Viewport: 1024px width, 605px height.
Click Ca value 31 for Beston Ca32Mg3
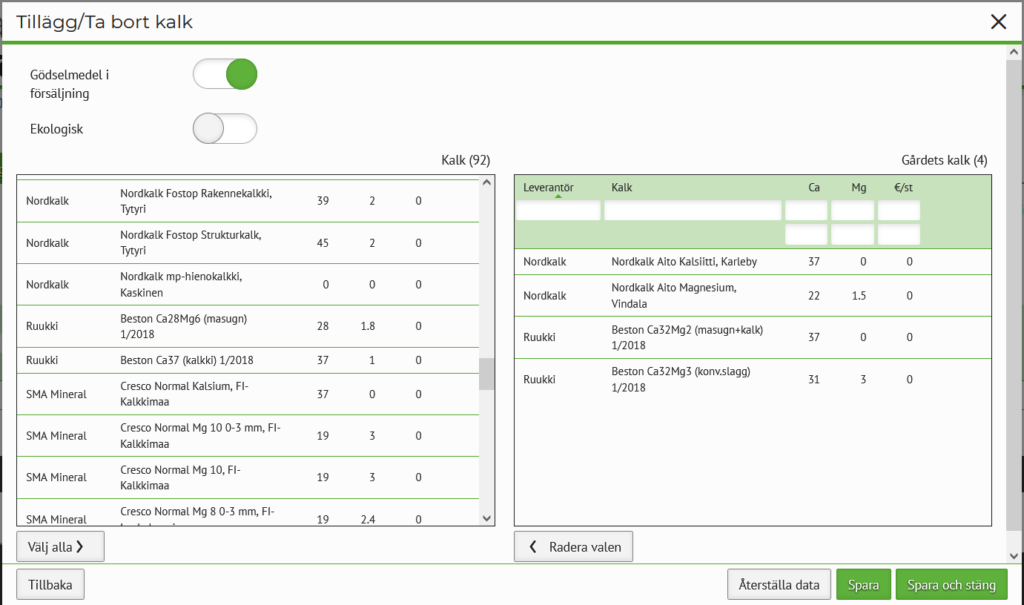pos(814,380)
